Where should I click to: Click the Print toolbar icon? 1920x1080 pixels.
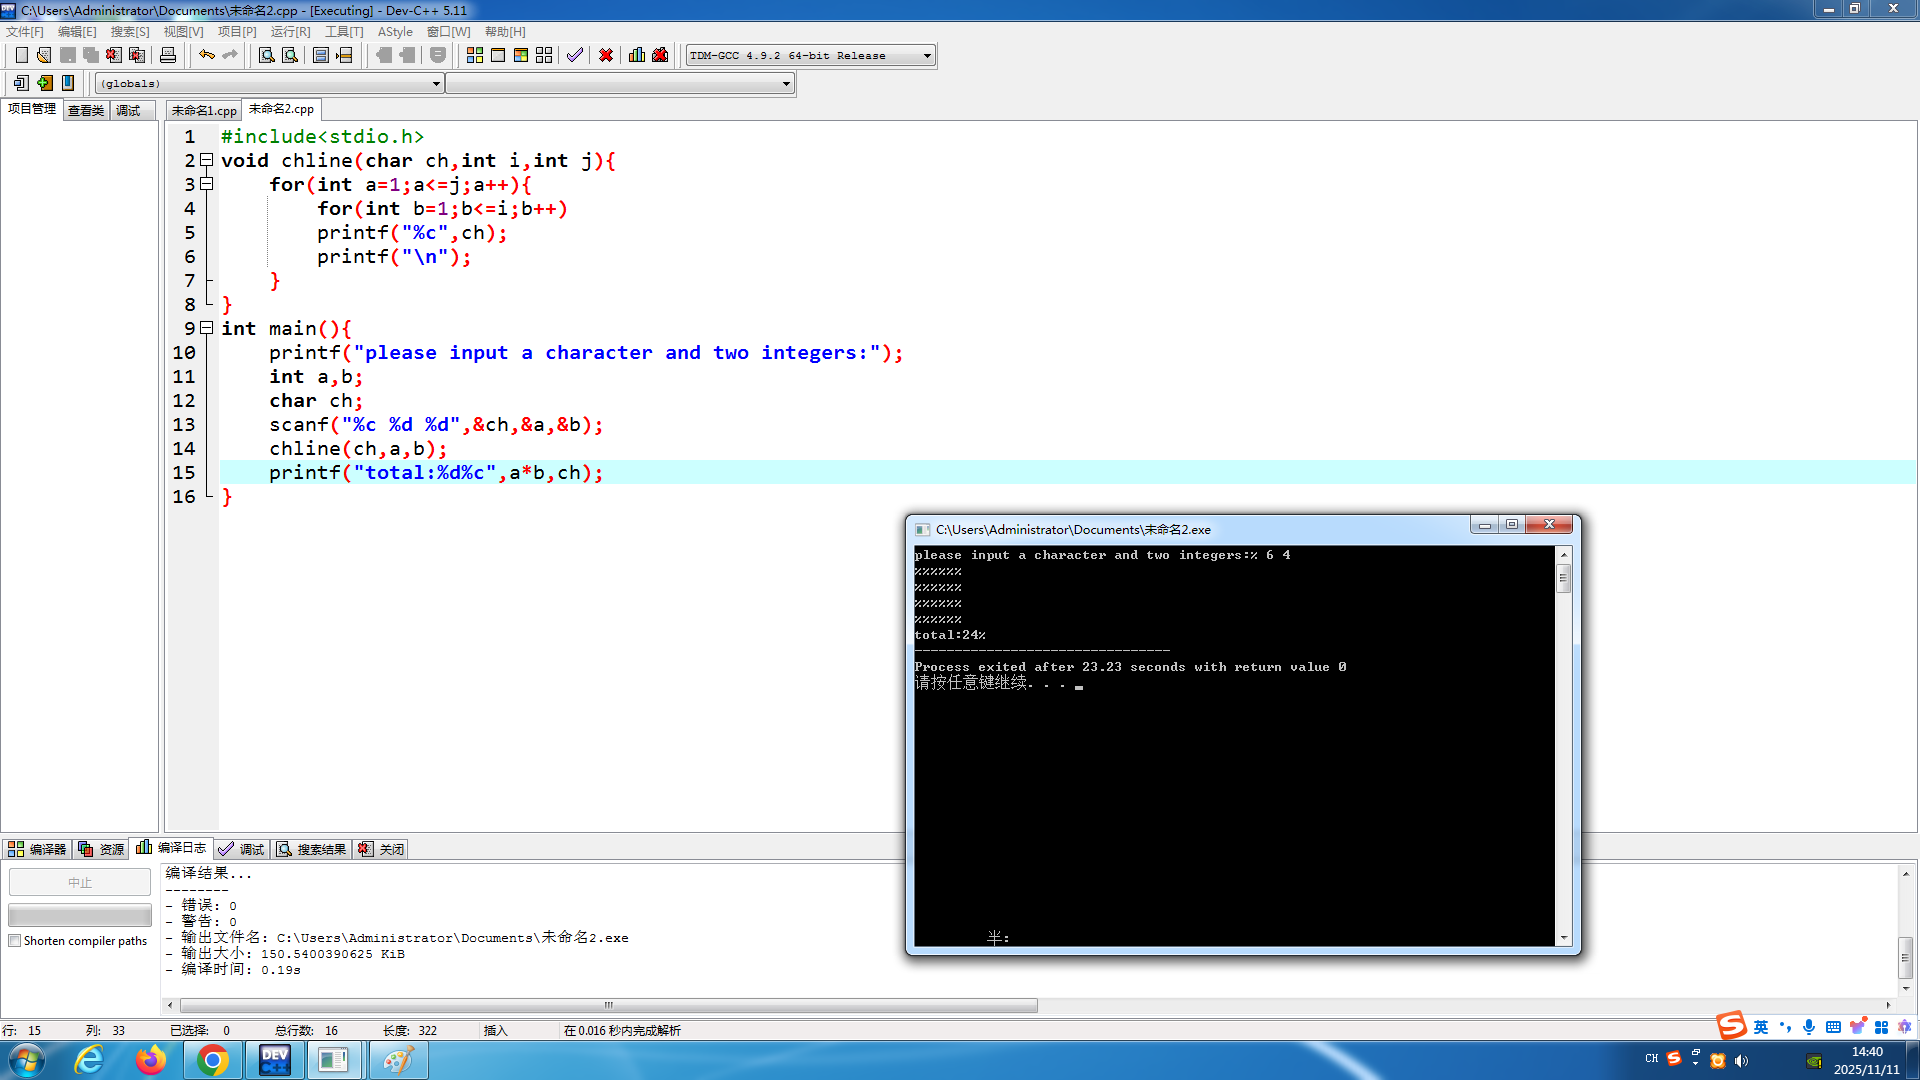tap(168, 55)
